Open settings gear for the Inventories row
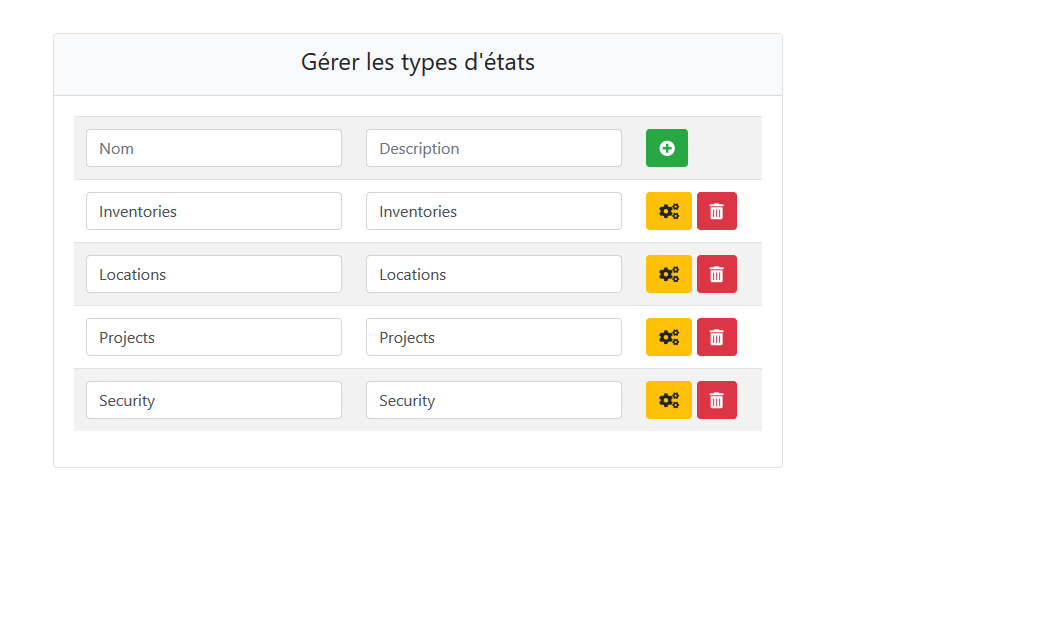The width and height of the screenshot is (1038, 637). tap(668, 211)
